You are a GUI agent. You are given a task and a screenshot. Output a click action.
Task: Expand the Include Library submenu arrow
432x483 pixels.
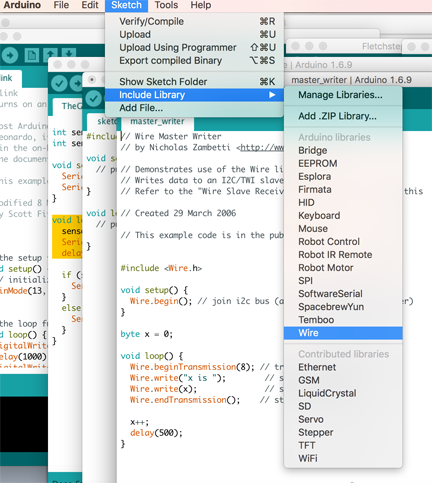(x=272, y=95)
